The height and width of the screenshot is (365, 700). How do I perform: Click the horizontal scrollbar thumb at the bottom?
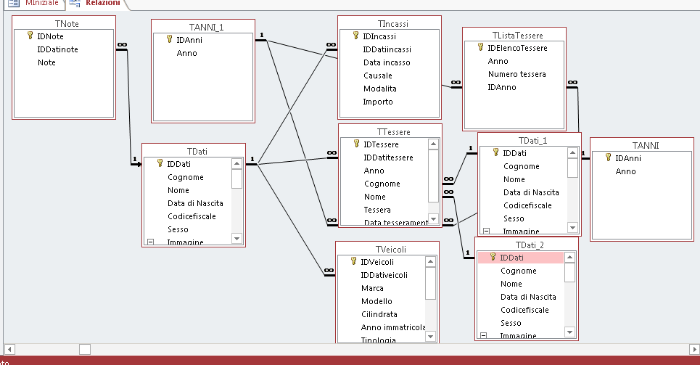(85, 349)
